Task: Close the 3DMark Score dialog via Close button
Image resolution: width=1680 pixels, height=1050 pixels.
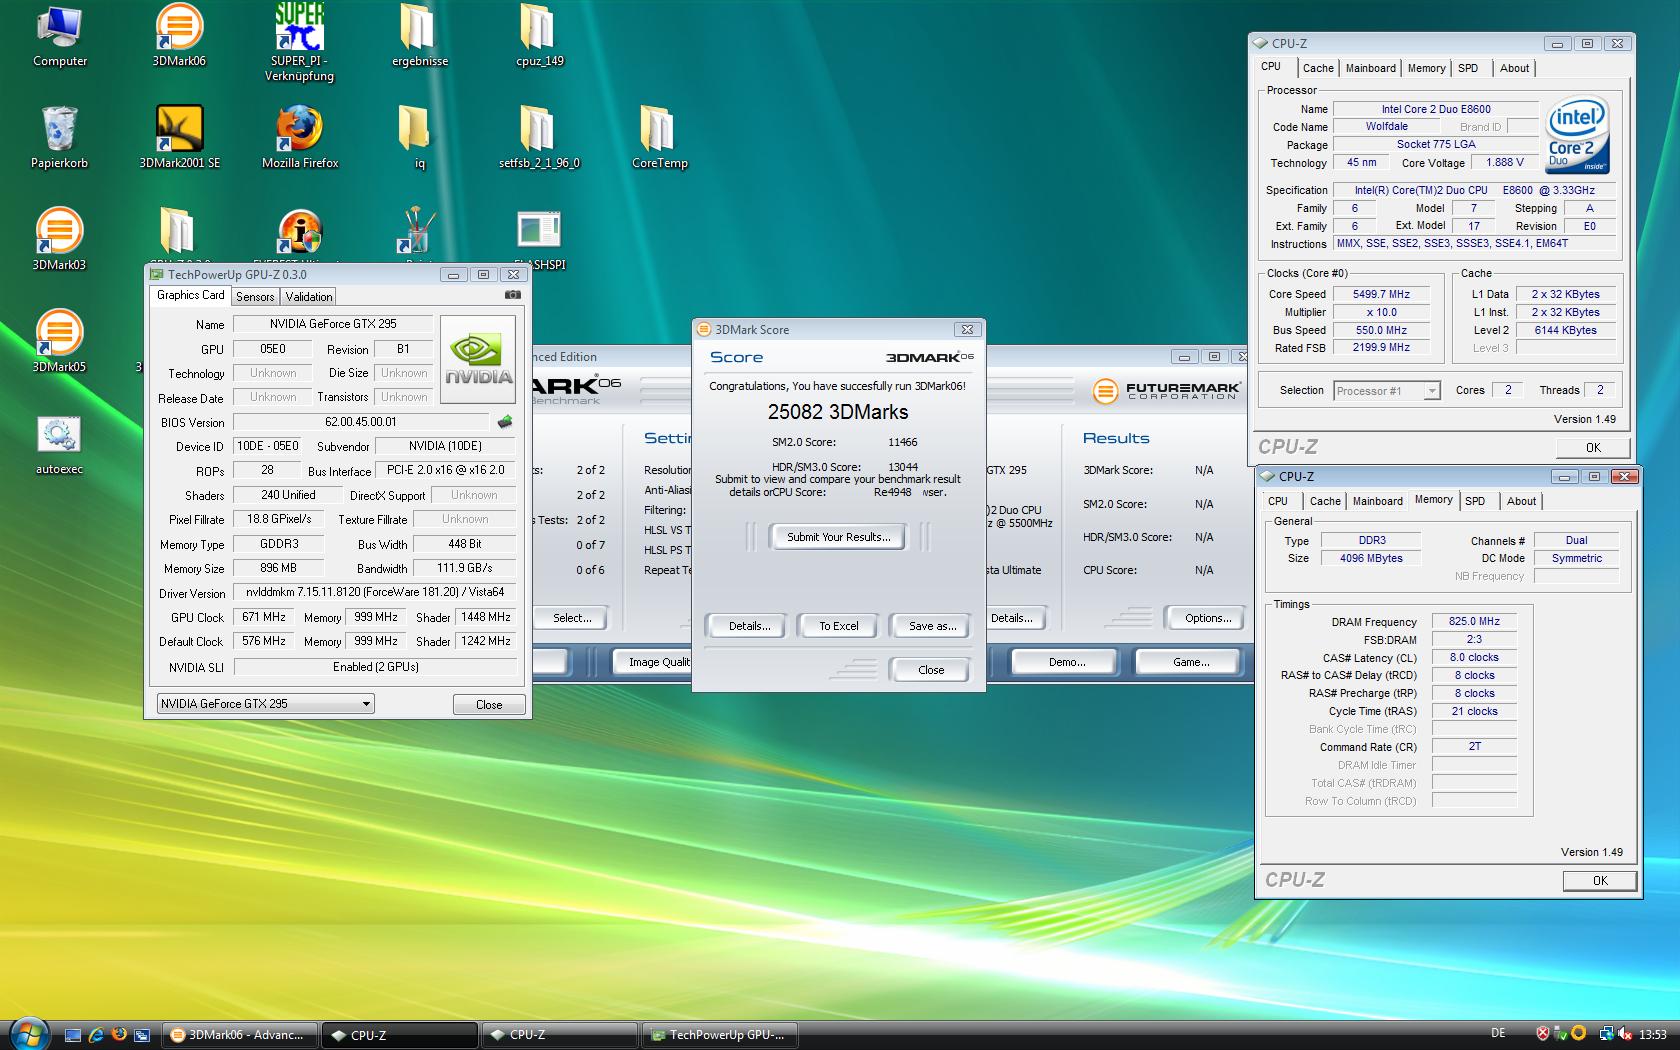Action: coord(931,670)
